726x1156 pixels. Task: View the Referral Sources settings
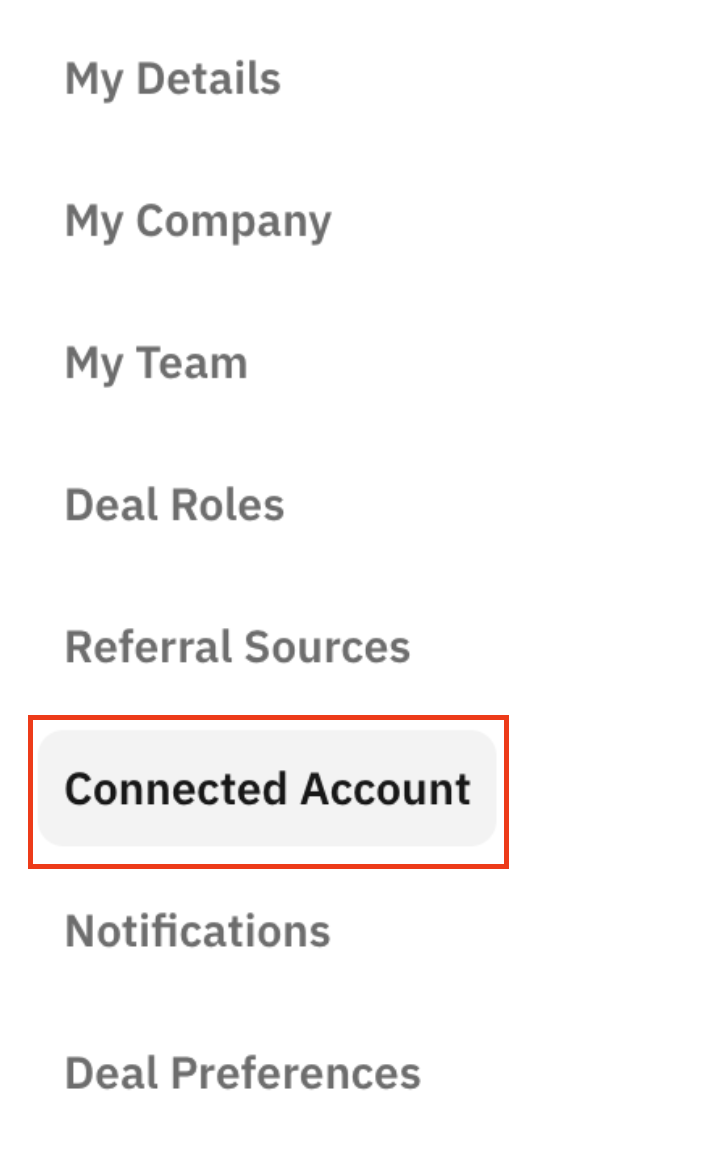point(237,647)
